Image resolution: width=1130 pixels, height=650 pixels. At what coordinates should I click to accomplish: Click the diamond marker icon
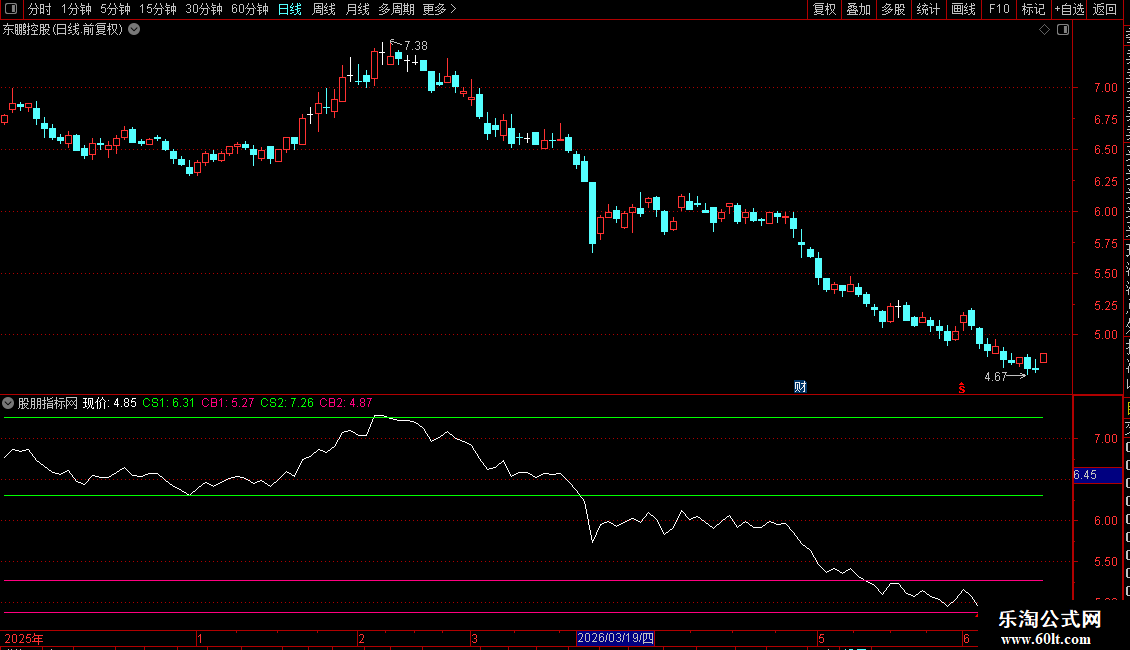point(1044,30)
